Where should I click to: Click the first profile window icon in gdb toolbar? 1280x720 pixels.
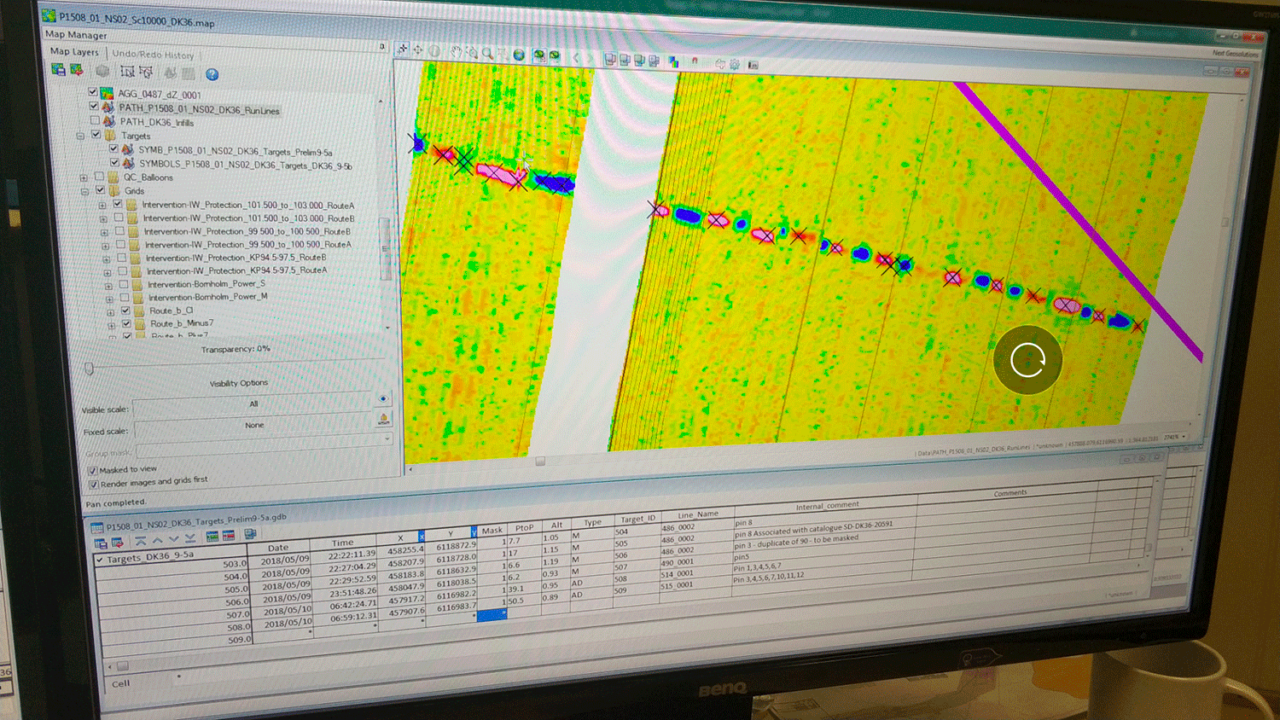coord(212,536)
